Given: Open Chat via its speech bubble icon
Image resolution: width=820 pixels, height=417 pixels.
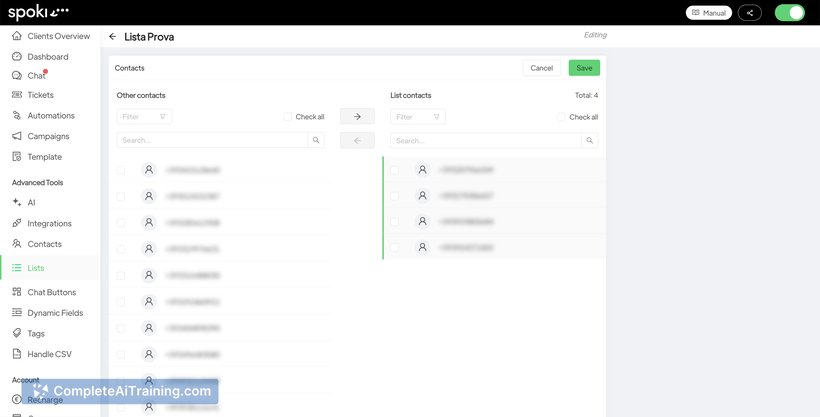Looking at the screenshot, I should (17, 76).
